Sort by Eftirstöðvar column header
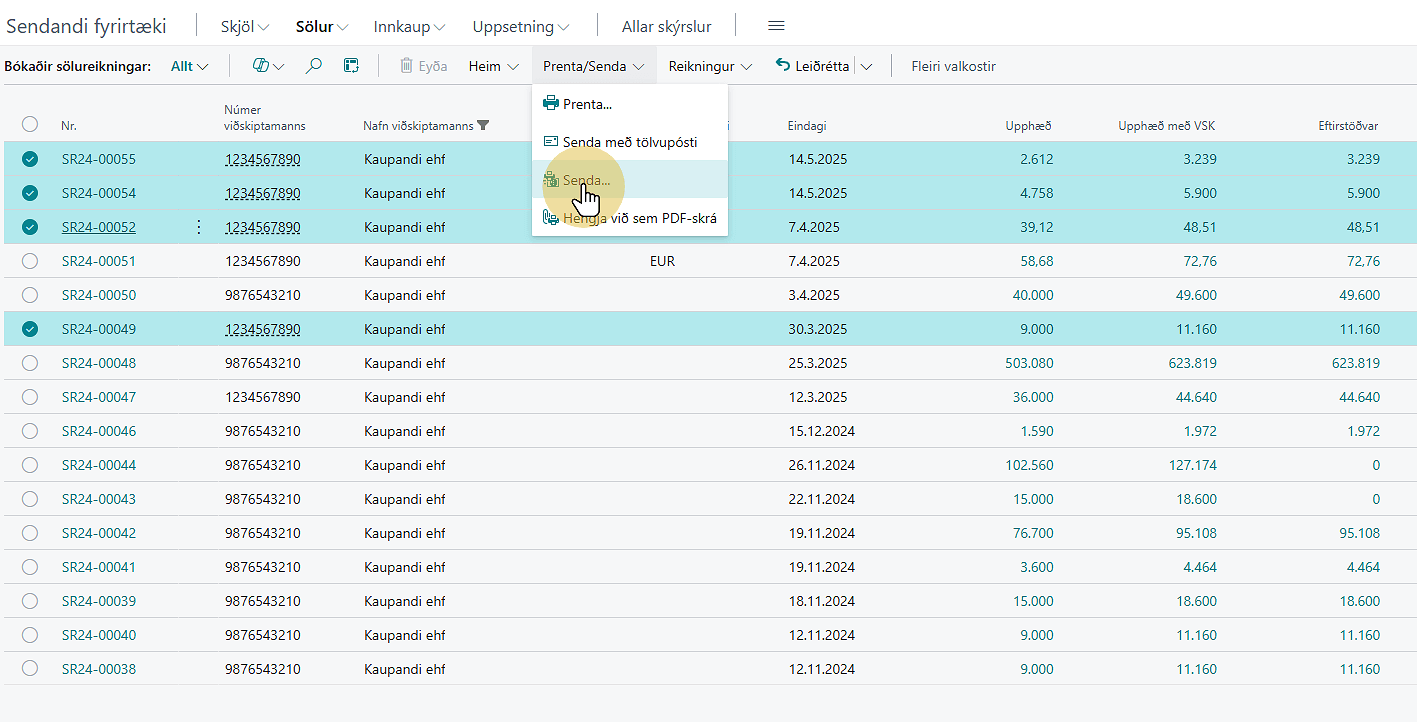Screen dimensions: 1417x722 point(1349,126)
